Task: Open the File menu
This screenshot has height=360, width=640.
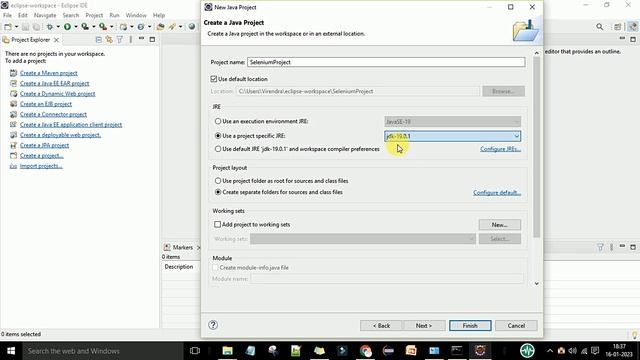Action: pyautogui.click(x=7, y=15)
